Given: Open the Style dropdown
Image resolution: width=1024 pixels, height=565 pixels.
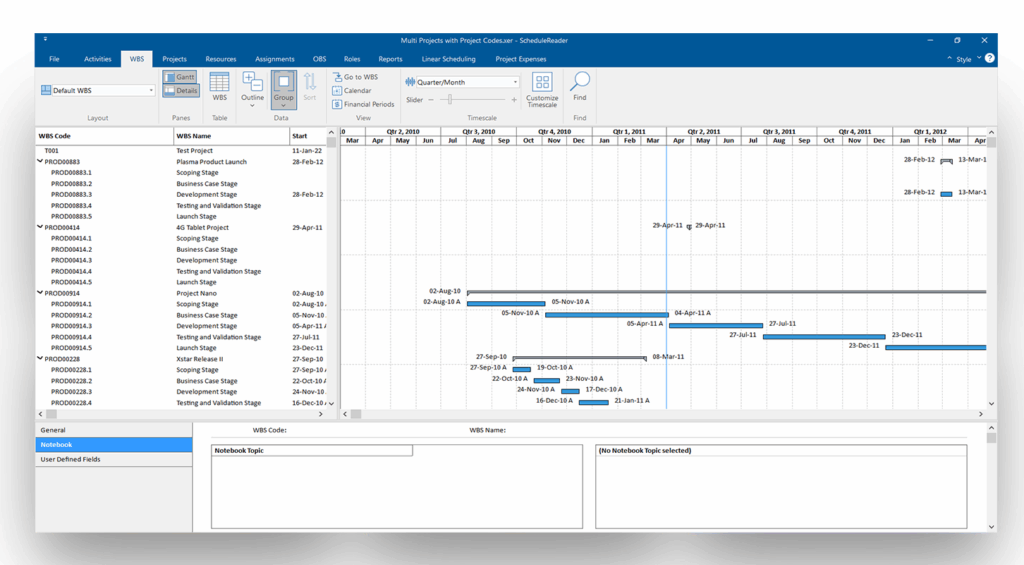Looking at the screenshot, I should (967, 59).
